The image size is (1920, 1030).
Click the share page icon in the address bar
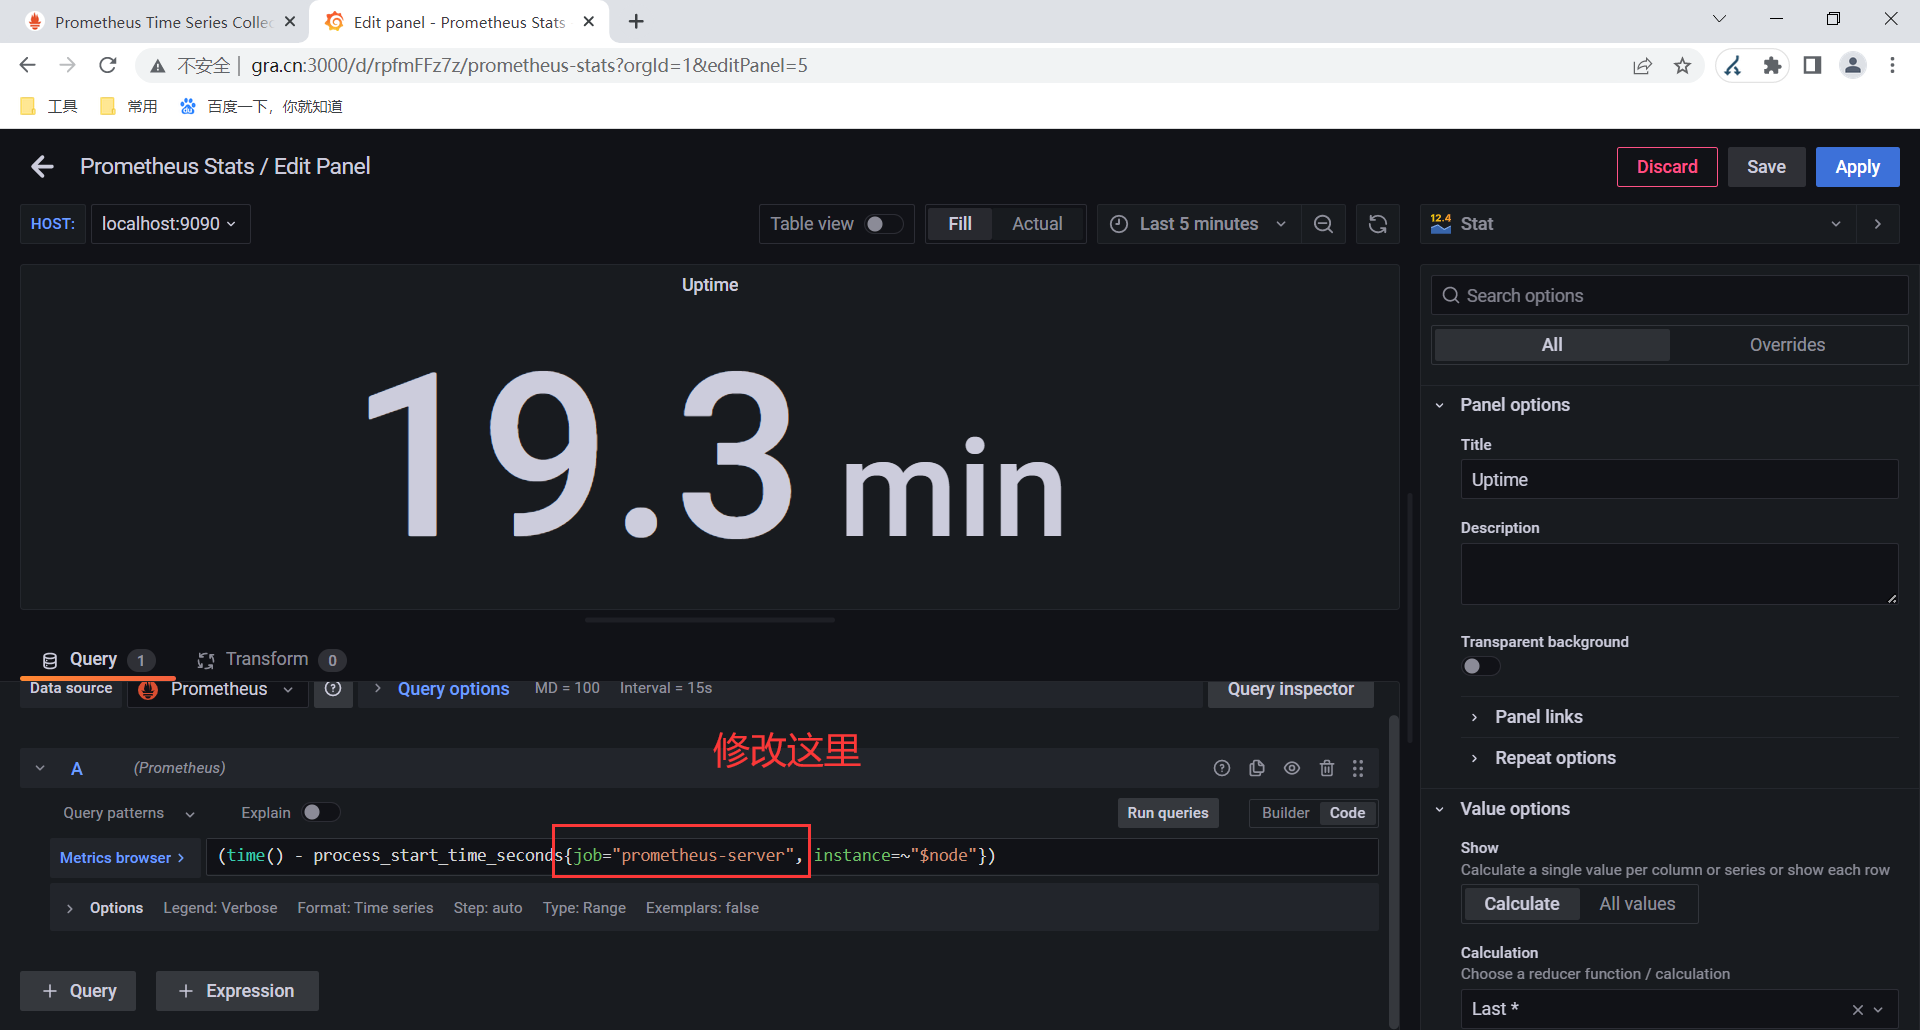coord(1642,66)
